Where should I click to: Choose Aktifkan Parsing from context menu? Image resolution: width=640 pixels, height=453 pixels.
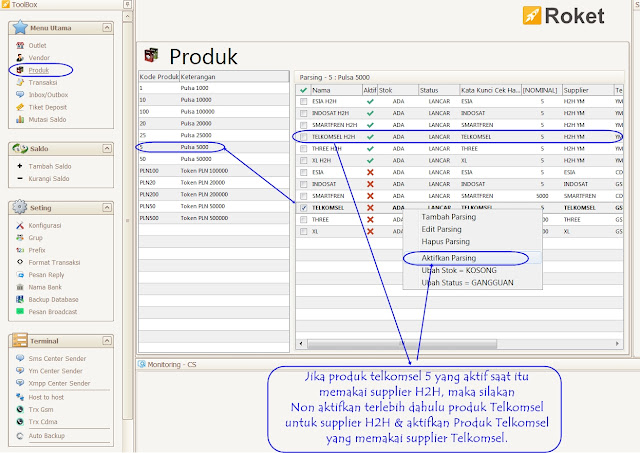coord(449,258)
